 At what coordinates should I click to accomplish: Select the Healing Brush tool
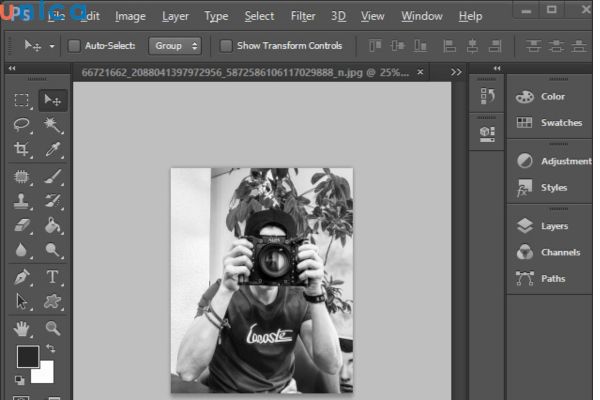click(21, 176)
